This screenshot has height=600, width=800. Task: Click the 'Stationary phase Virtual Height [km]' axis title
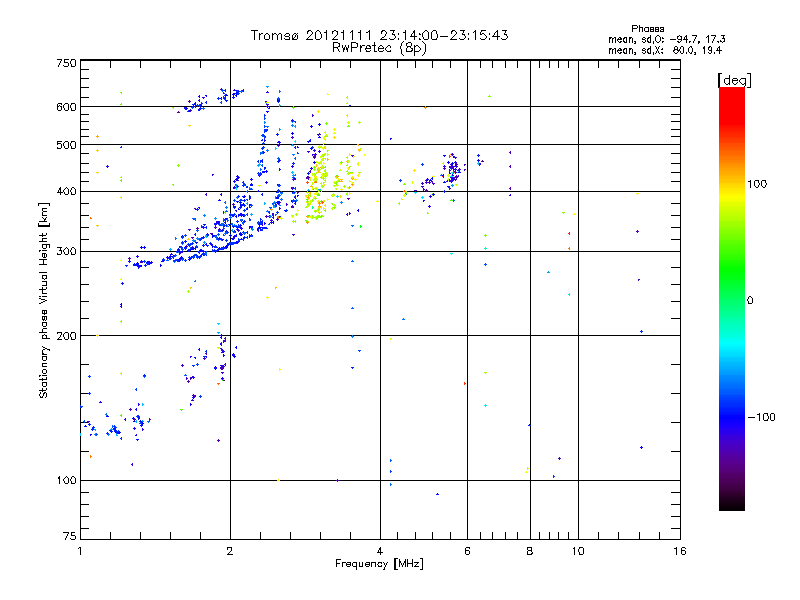(44, 300)
